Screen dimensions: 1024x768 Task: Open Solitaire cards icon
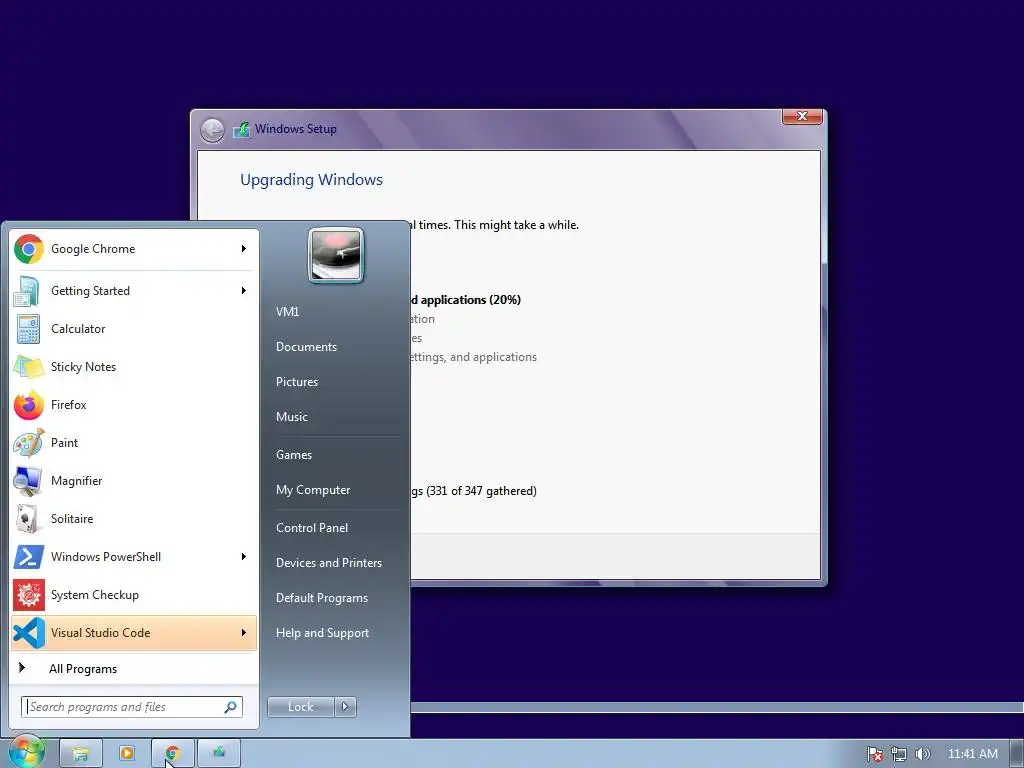tap(27, 519)
